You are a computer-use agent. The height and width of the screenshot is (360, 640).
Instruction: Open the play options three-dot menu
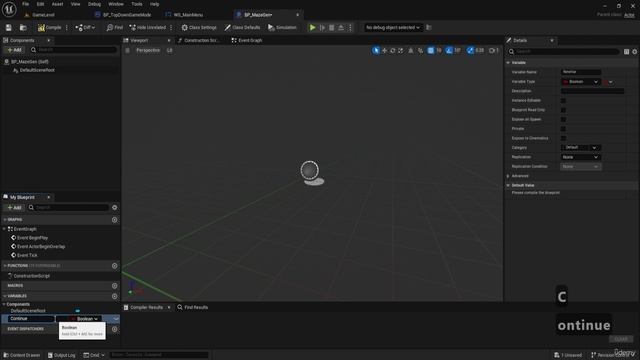point(350,28)
